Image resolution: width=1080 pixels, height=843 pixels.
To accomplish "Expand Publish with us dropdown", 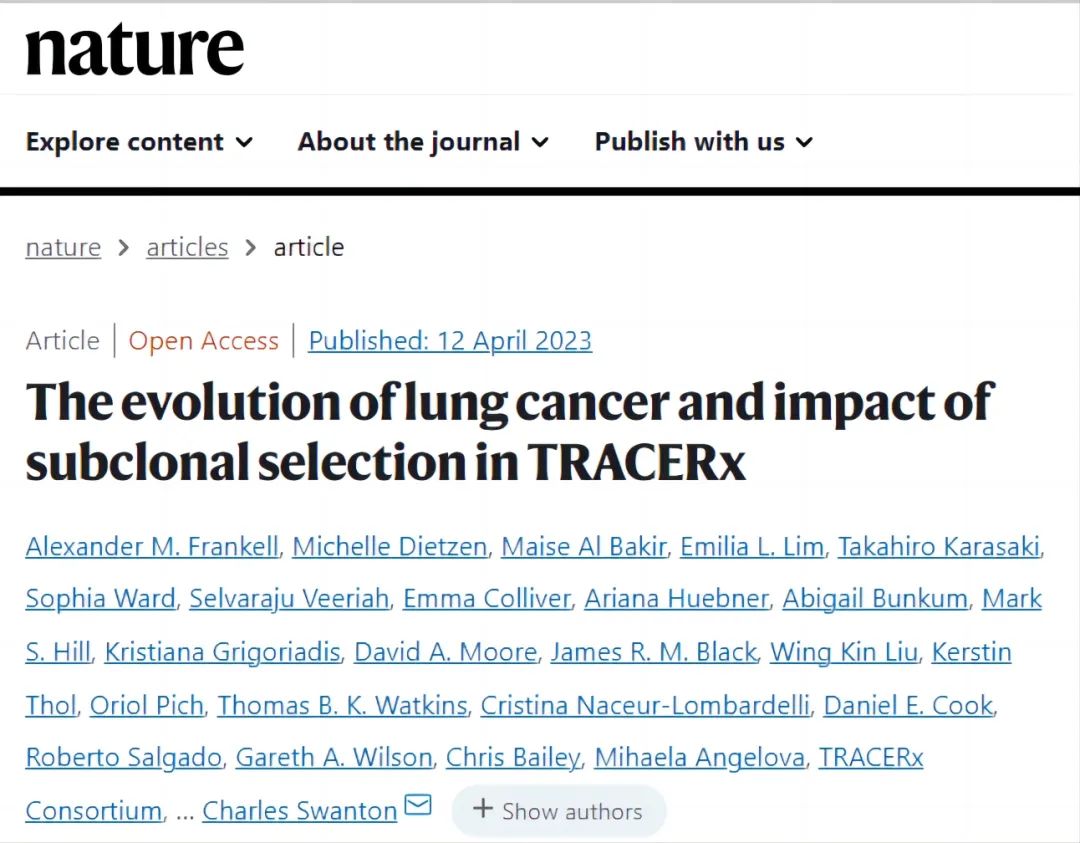I will tap(703, 142).
